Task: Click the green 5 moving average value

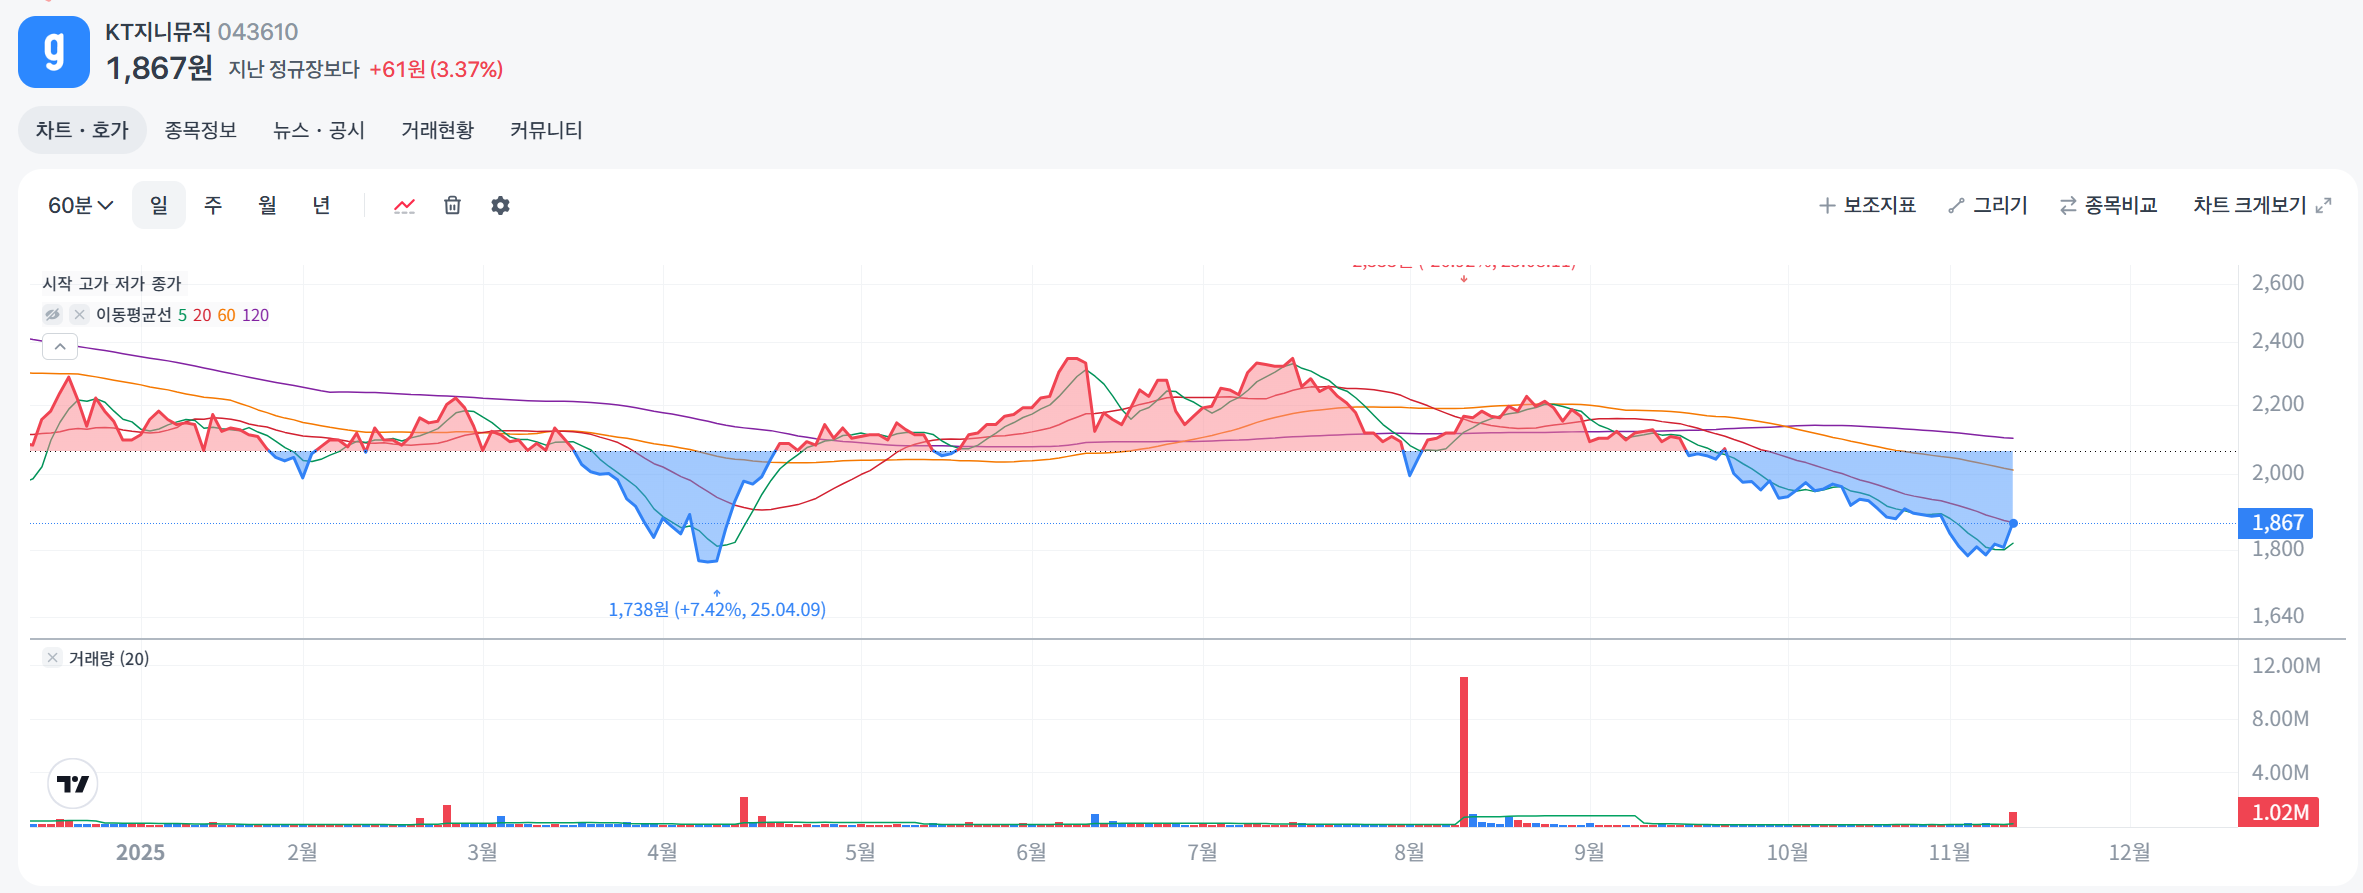Action: tap(182, 315)
